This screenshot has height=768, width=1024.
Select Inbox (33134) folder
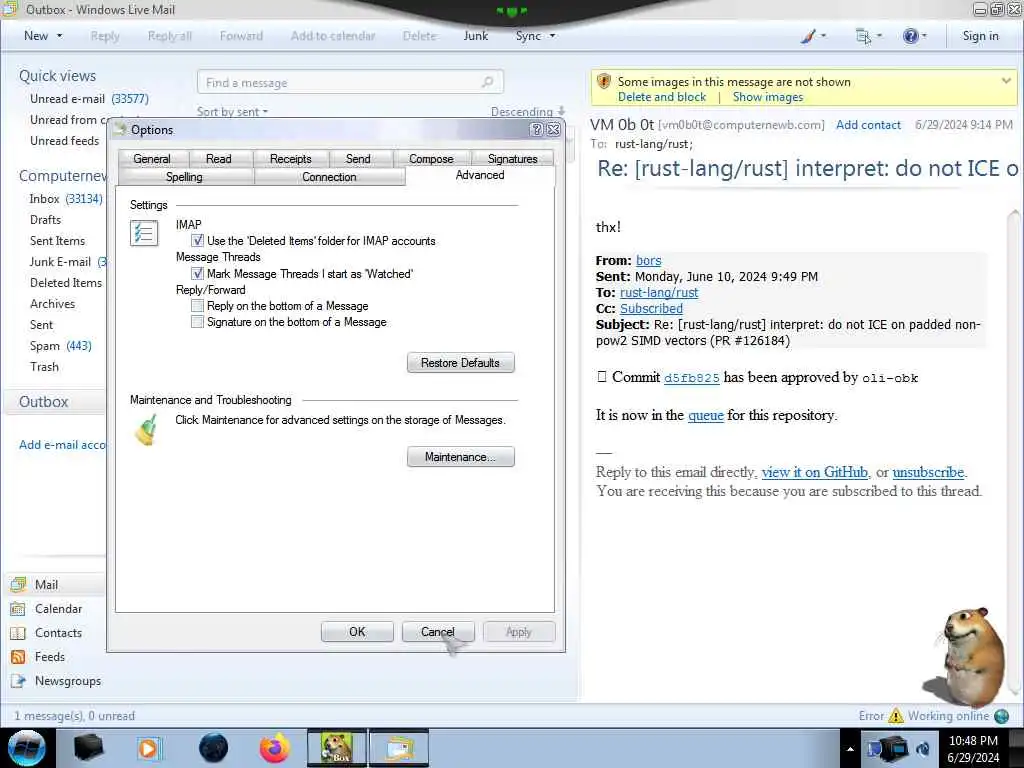pos(65,199)
